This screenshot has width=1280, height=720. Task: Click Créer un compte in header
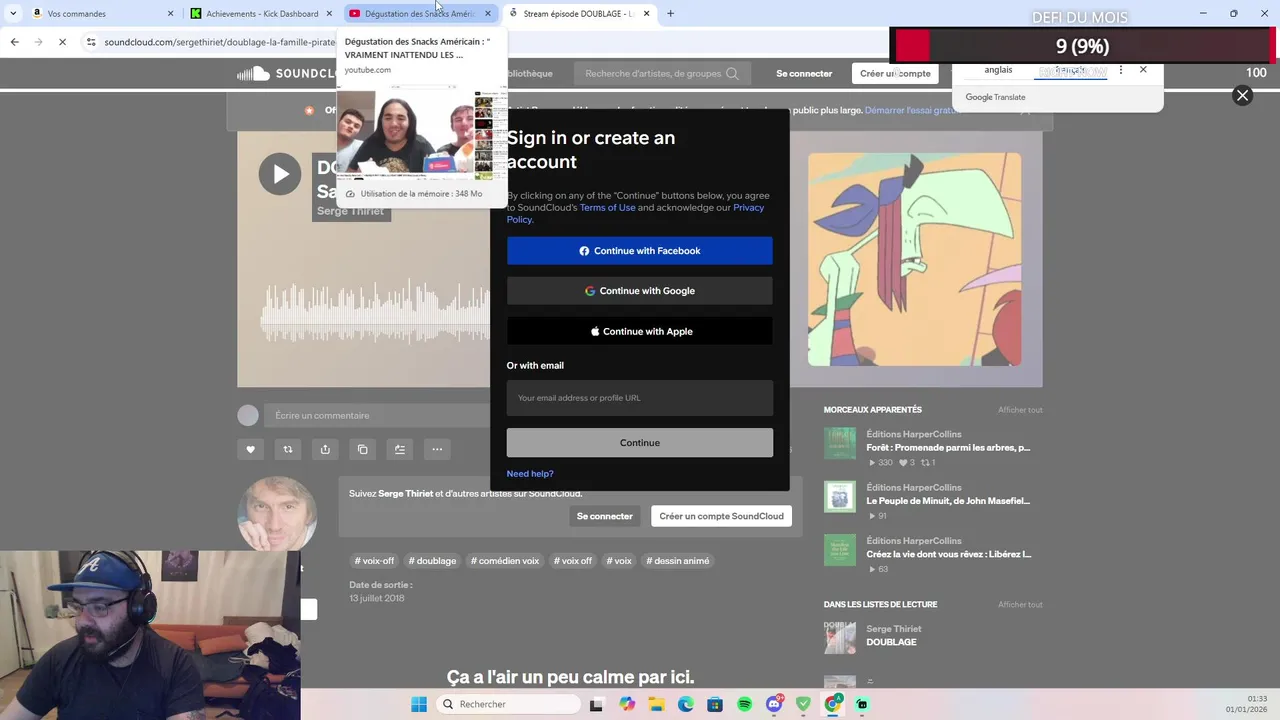pos(895,73)
